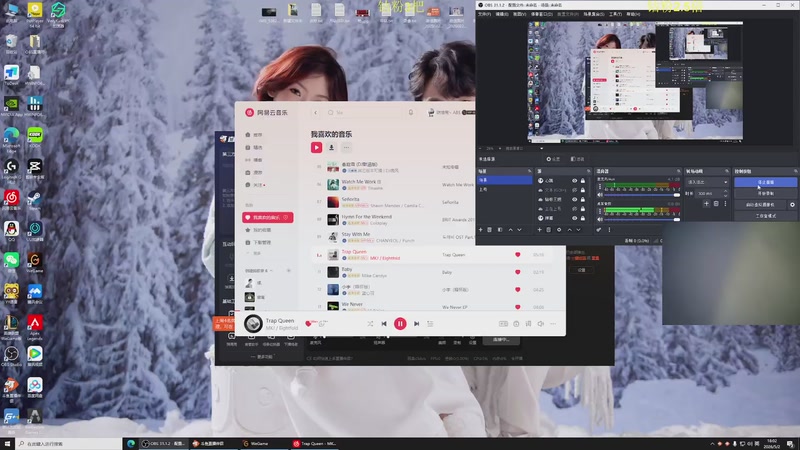Increase transition duration with the up arrow
Viewport: 800px width, 450px height.
[x=726, y=191]
